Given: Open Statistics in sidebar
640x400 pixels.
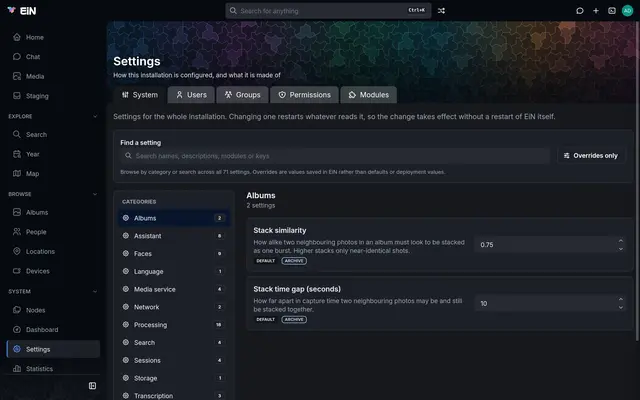Looking at the screenshot, I should point(53,369).
